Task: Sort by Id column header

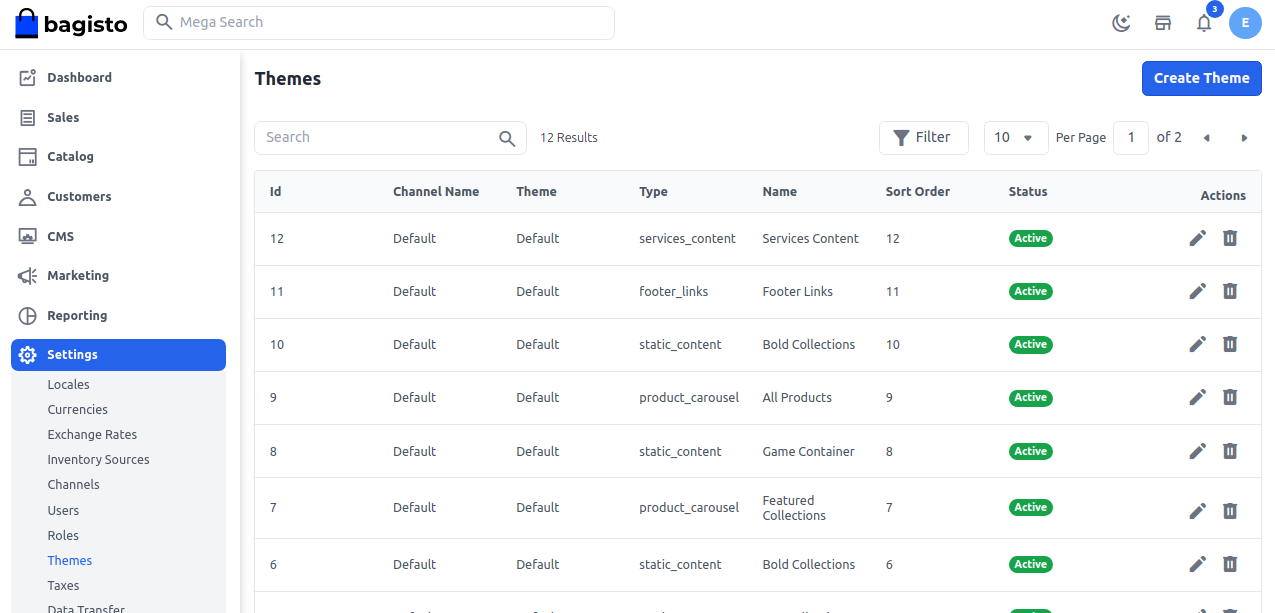Action: pyautogui.click(x=275, y=191)
